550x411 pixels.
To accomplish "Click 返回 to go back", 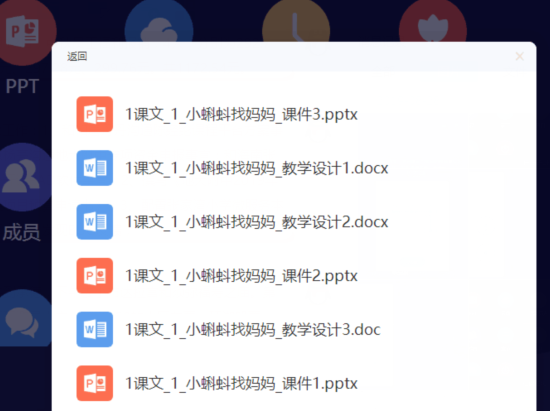I will pos(77,56).
